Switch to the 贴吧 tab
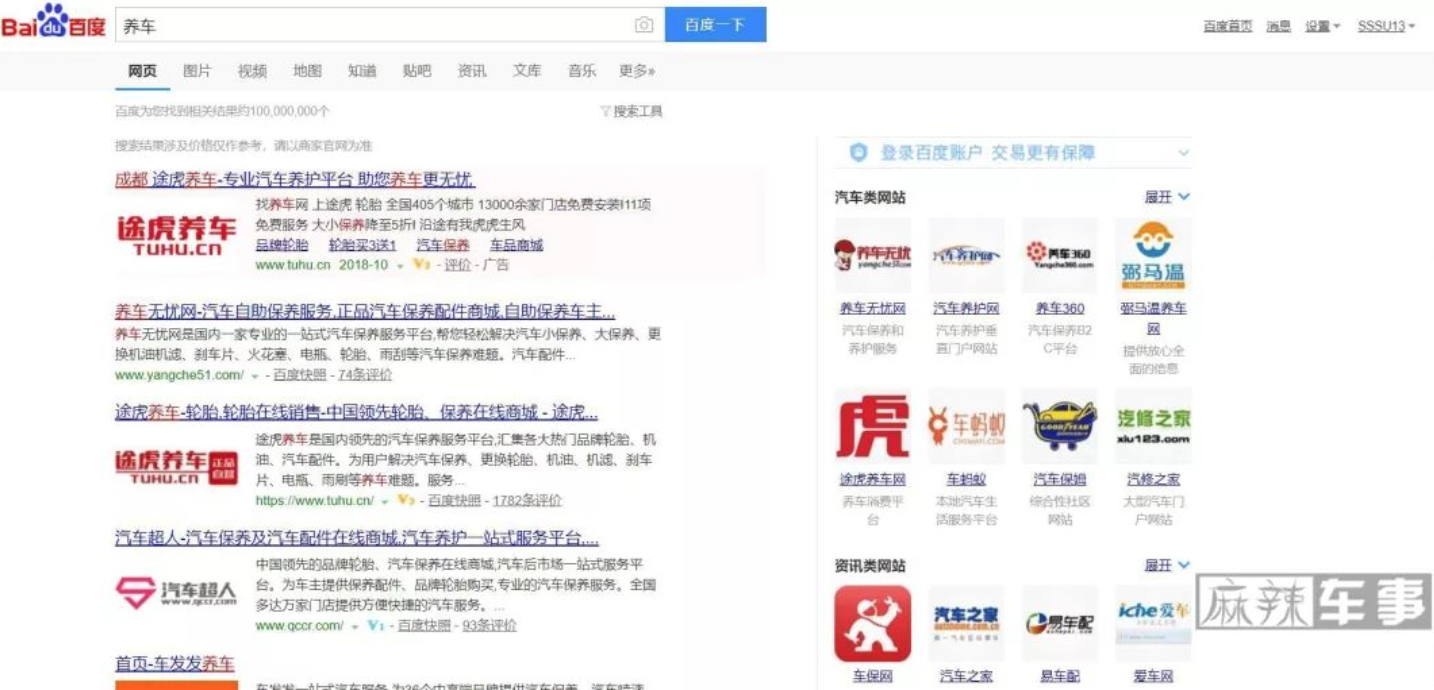The width and height of the screenshot is (1434, 690). click(417, 71)
